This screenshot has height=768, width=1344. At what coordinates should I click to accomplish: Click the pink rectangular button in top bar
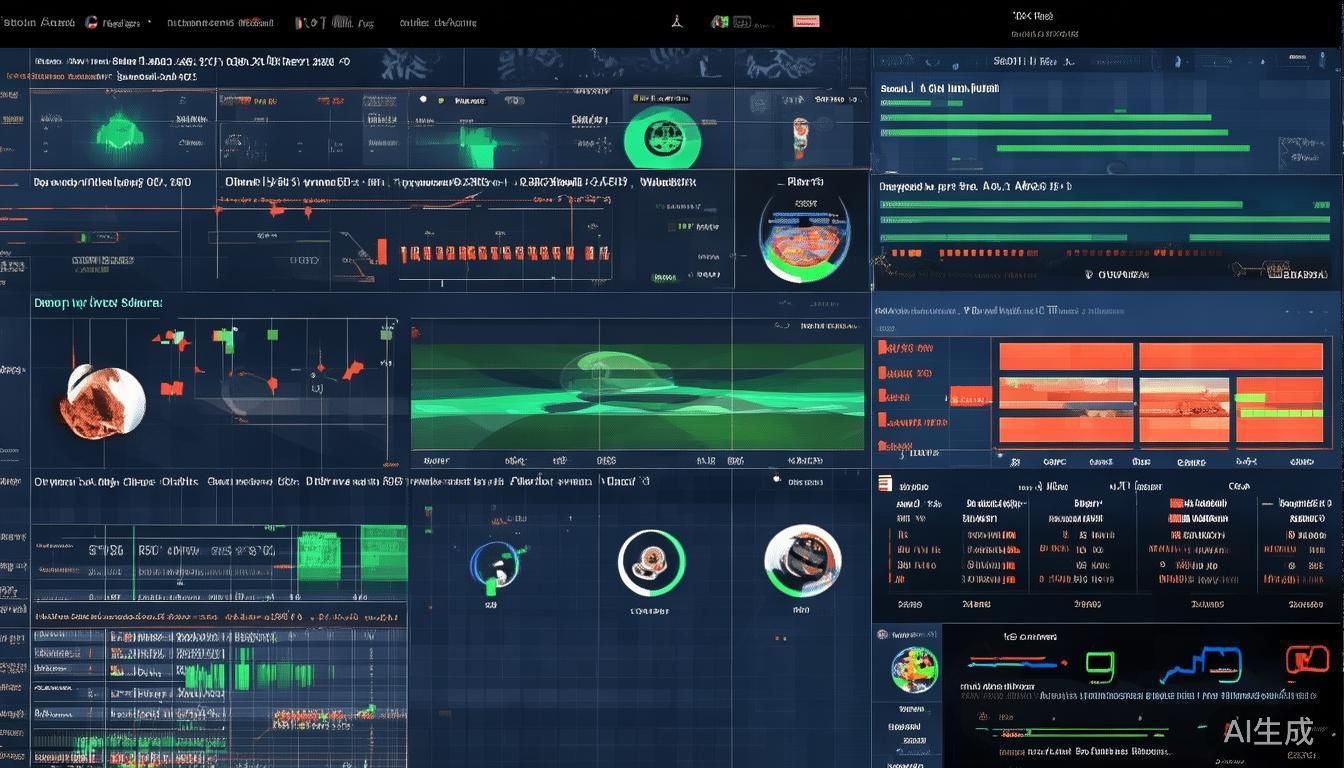click(805, 21)
